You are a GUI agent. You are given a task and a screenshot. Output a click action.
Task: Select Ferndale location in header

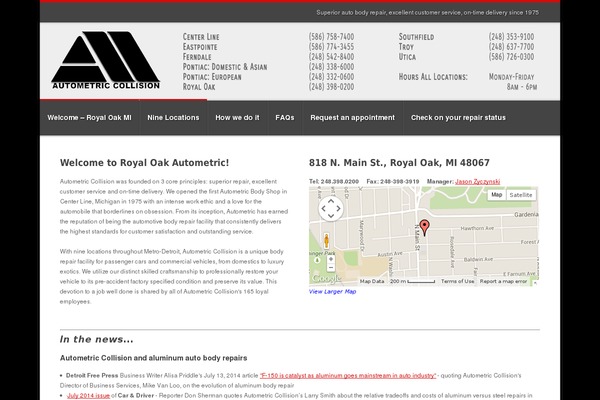[197, 57]
